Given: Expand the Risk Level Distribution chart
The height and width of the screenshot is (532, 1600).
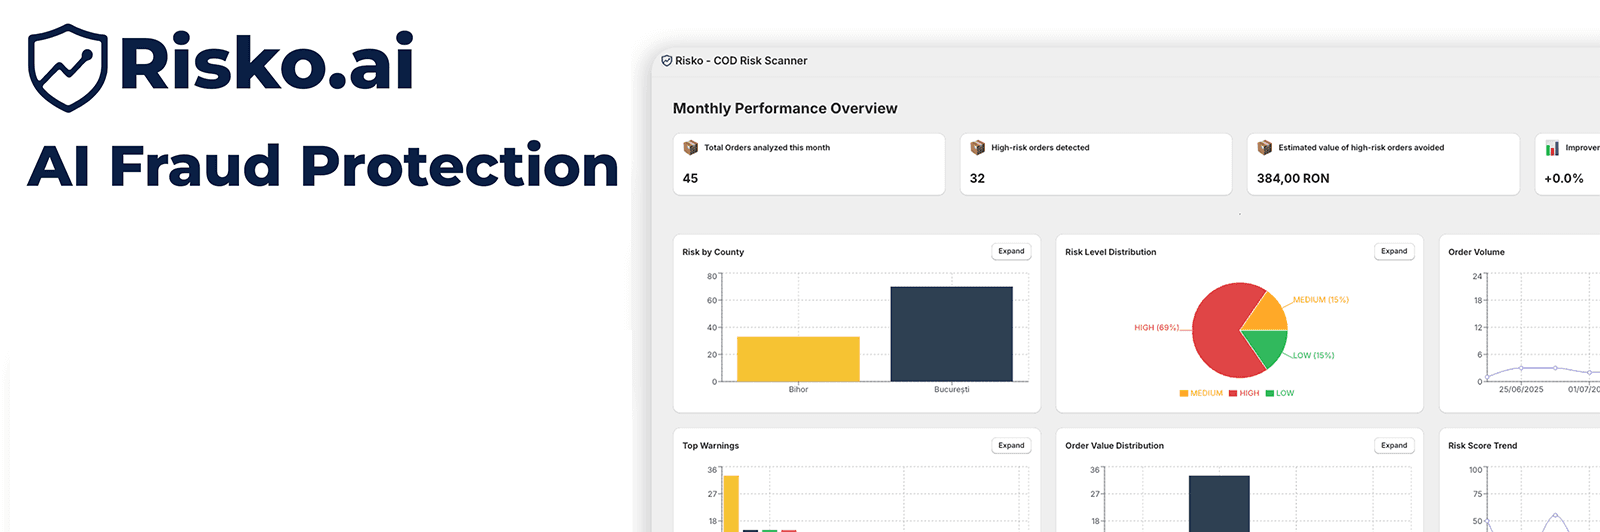Looking at the screenshot, I should click(1394, 252).
